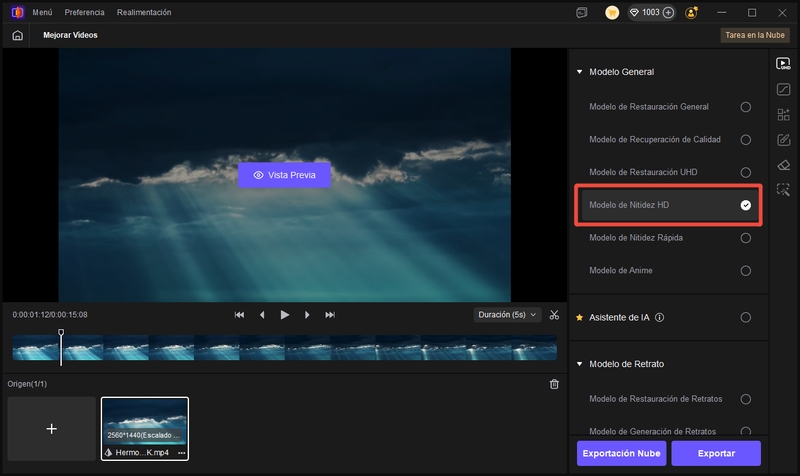800x476 pixels.
Task: Click the user account avatar icon
Action: (x=692, y=12)
